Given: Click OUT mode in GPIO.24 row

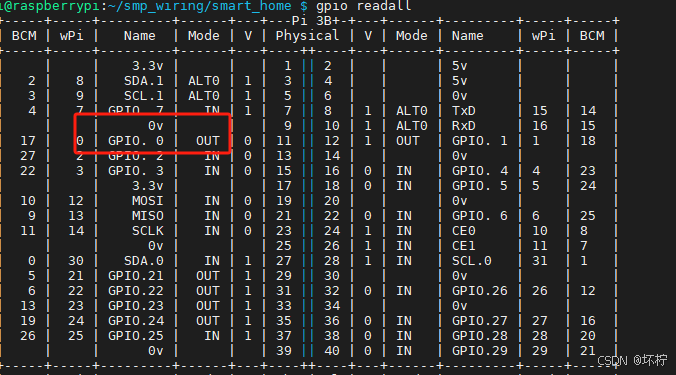Looking at the screenshot, I should [x=207, y=321].
